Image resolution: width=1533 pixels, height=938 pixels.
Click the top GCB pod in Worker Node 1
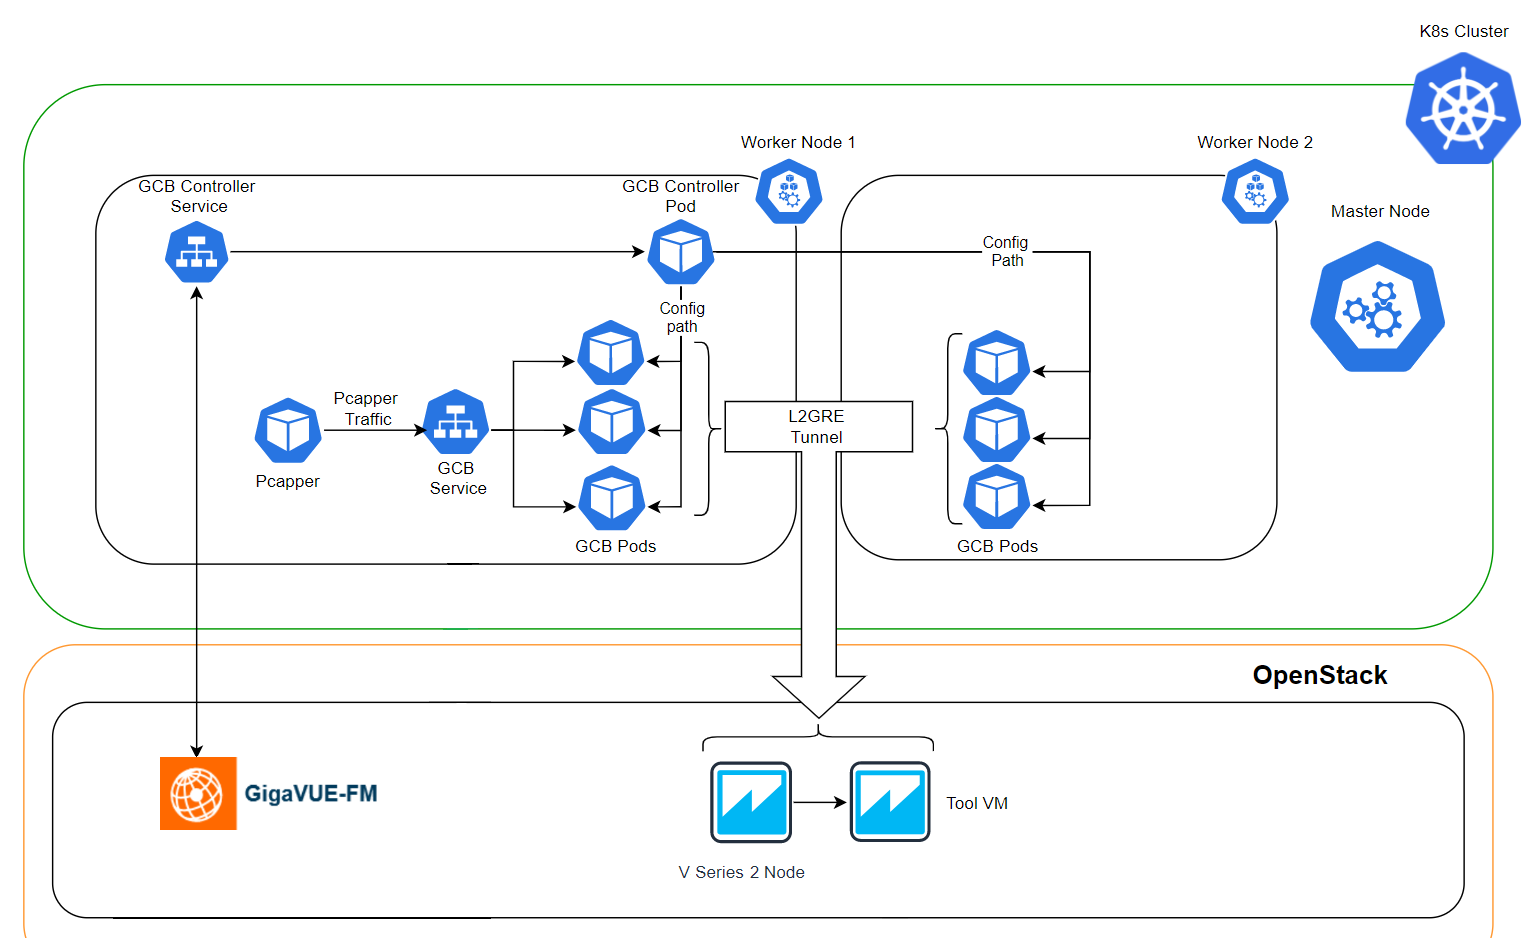(x=611, y=353)
